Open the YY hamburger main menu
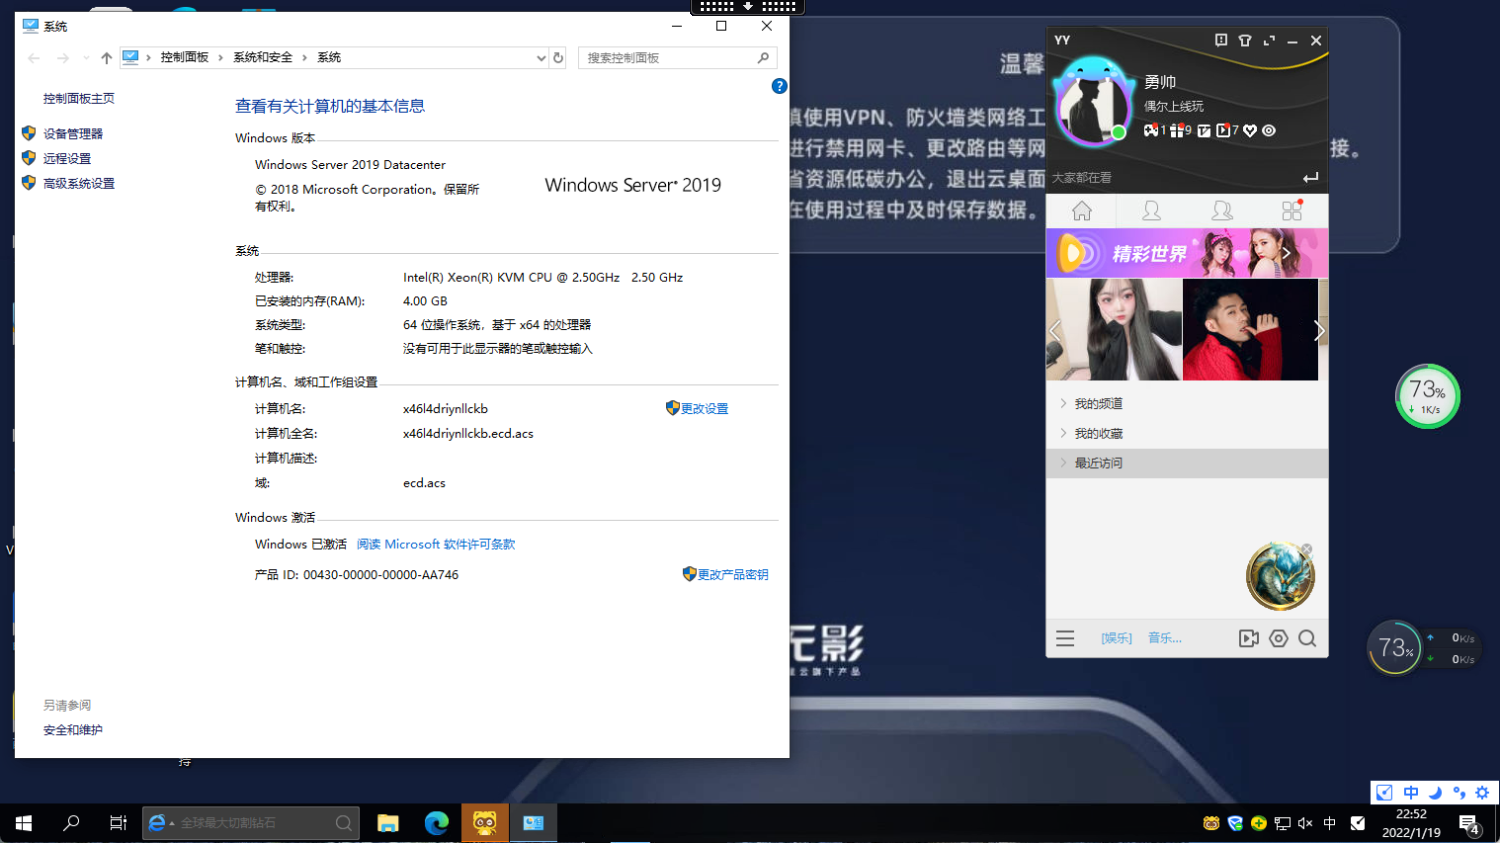Viewport: 1500px width, 843px height. (x=1065, y=638)
